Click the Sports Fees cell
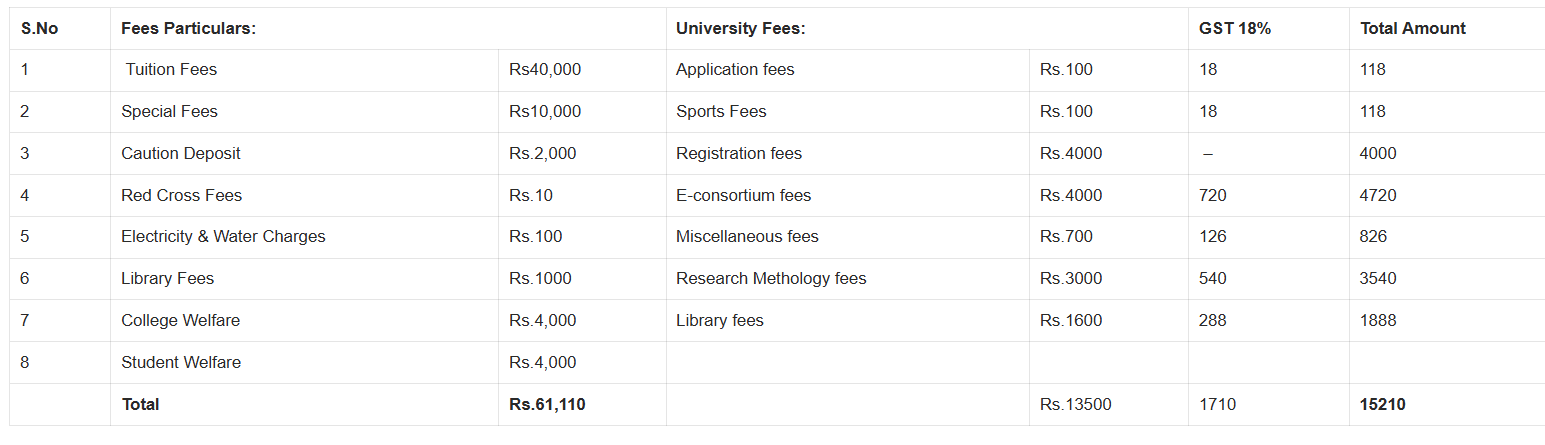The image size is (1545, 445). point(721,112)
